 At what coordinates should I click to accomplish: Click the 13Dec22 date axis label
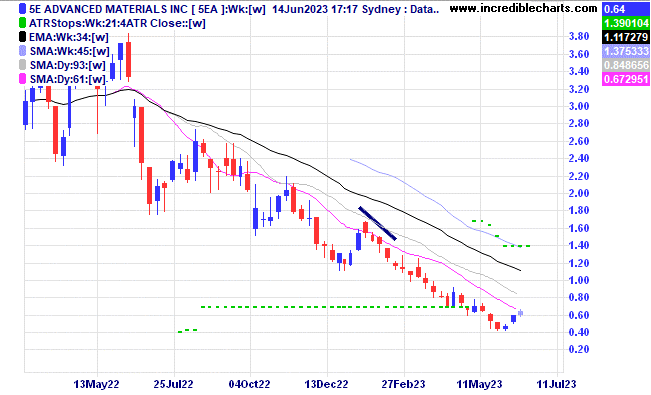coord(326,384)
